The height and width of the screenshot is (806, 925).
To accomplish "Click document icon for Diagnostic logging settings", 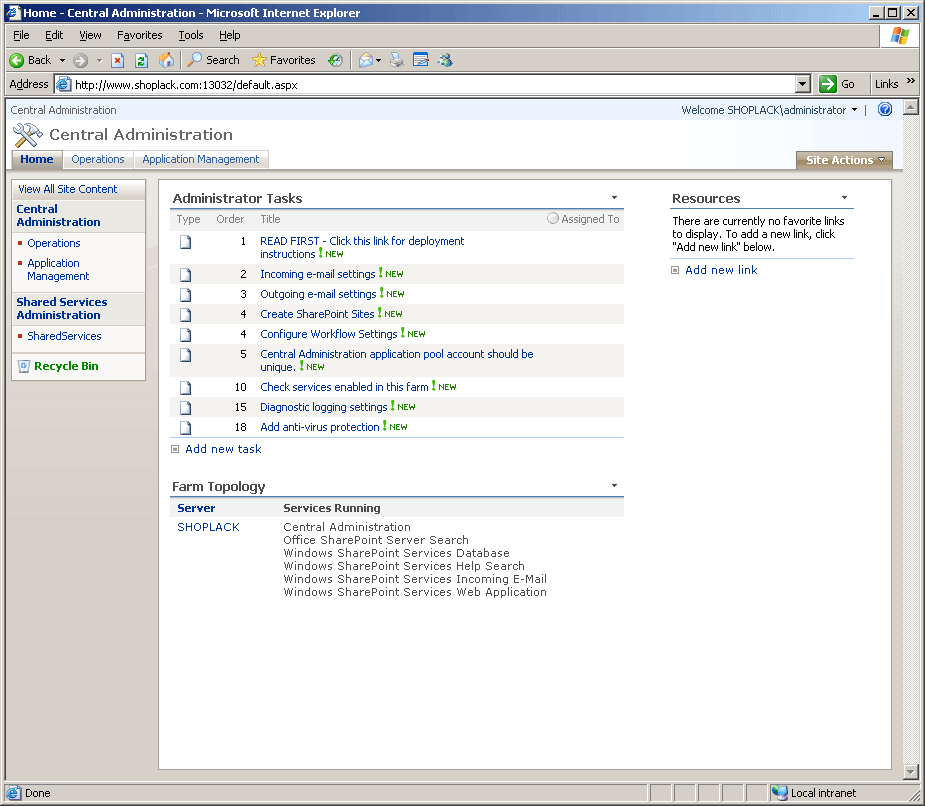I will pos(186,408).
